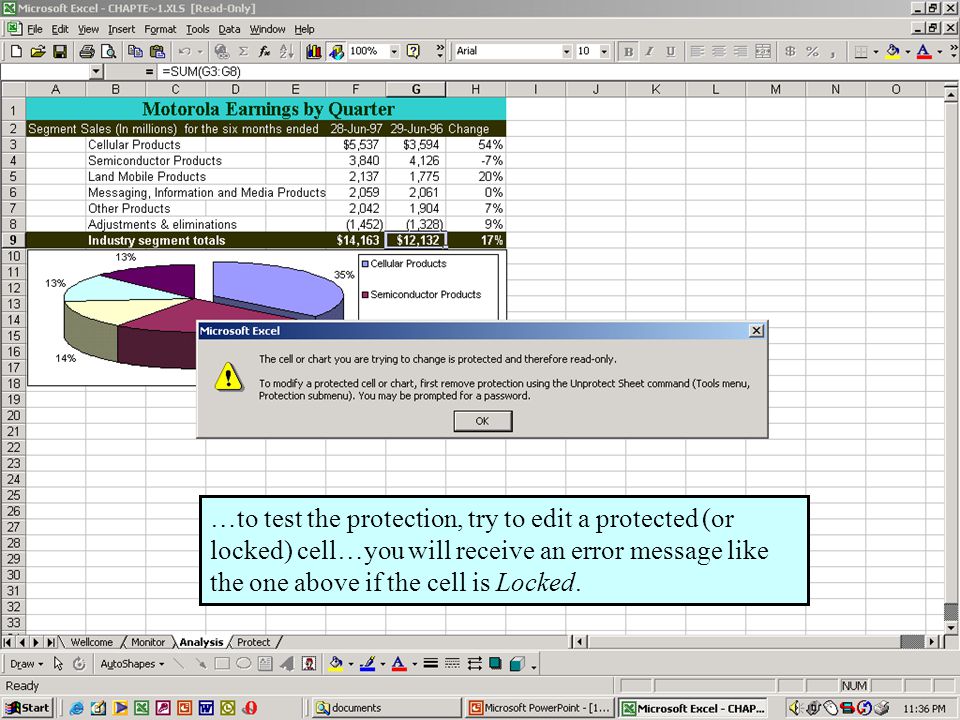Click the New workbook icon
Image resolution: width=960 pixels, height=720 pixels.
[x=16, y=51]
